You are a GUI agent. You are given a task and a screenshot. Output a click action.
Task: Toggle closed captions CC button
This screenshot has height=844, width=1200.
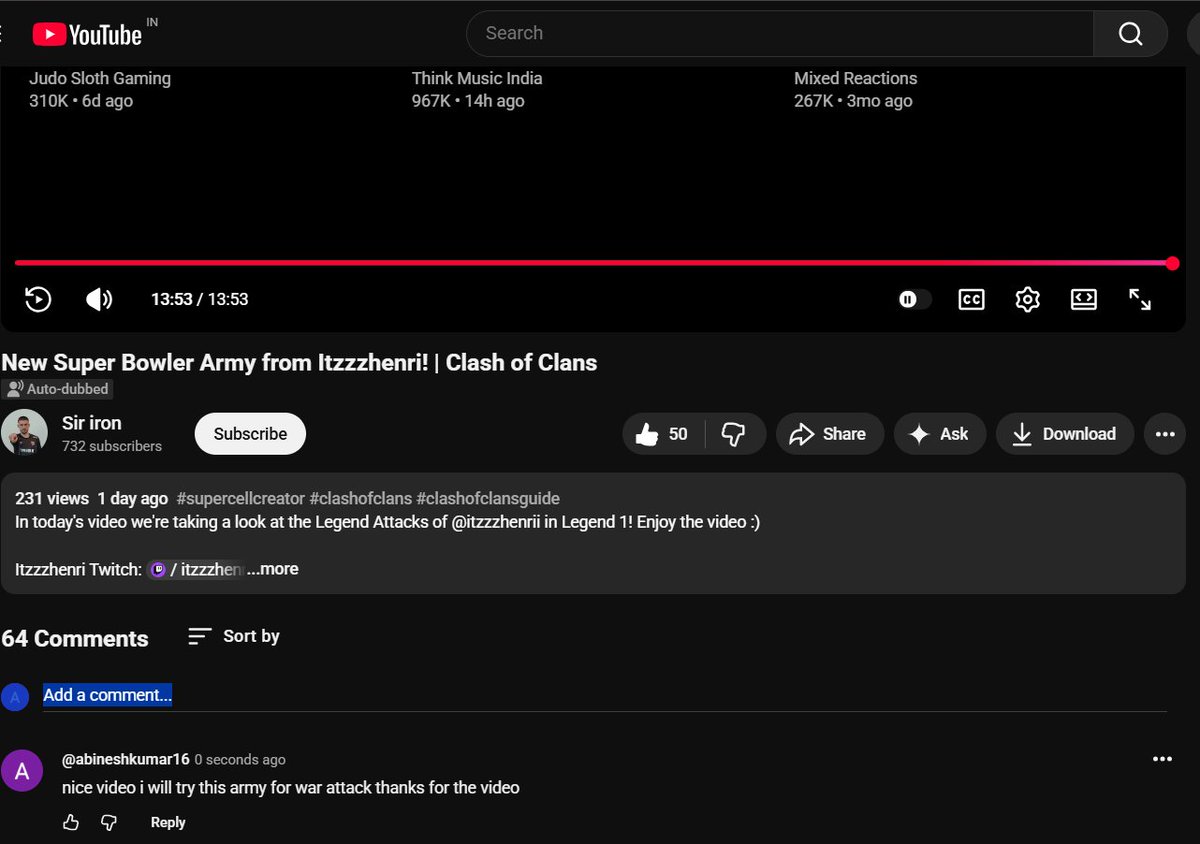pyautogui.click(x=971, y=299)
